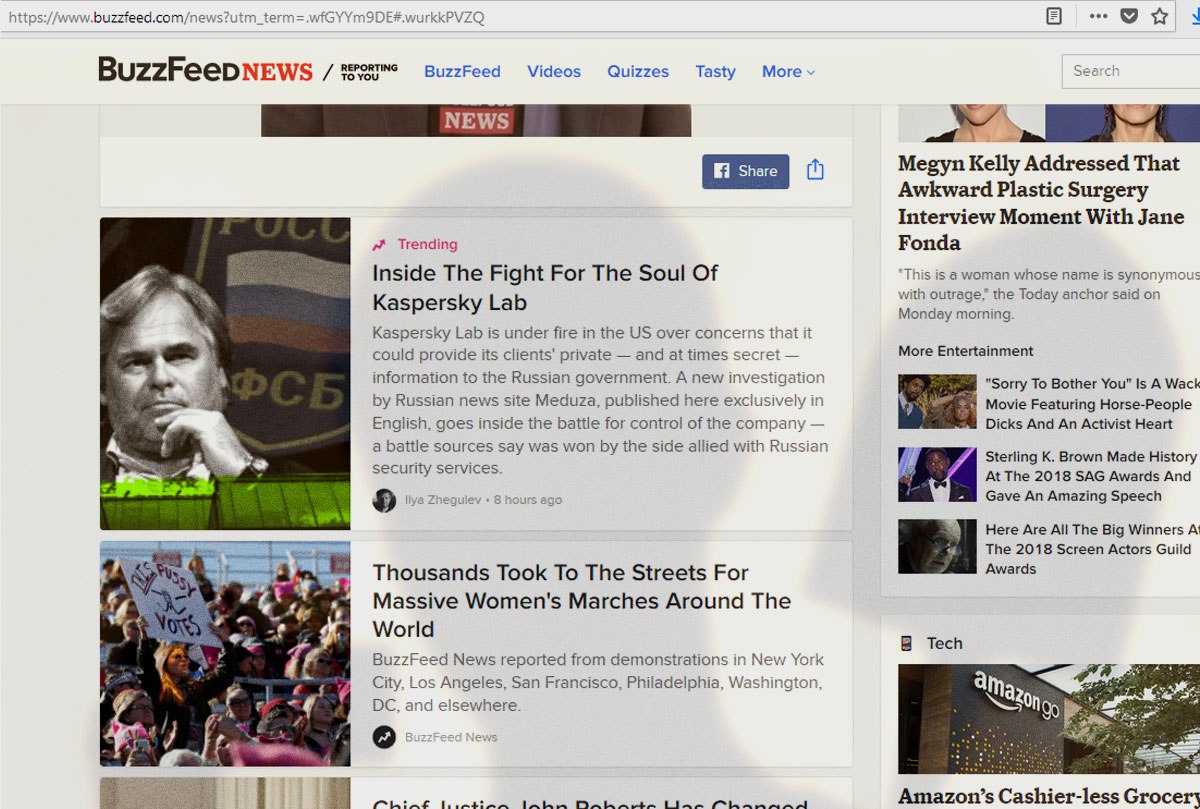The height and width of the screenshot is (809, 1200).
Task: Click the Women's Marches summary text
Action: tap(598, 683)
